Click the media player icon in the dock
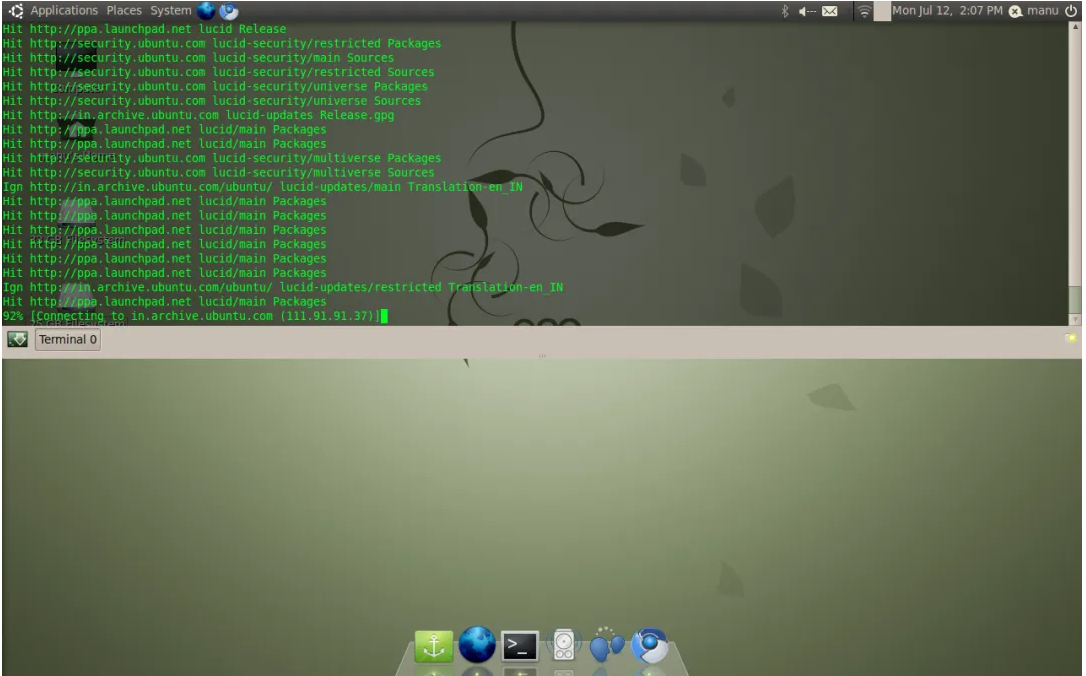 561,647
